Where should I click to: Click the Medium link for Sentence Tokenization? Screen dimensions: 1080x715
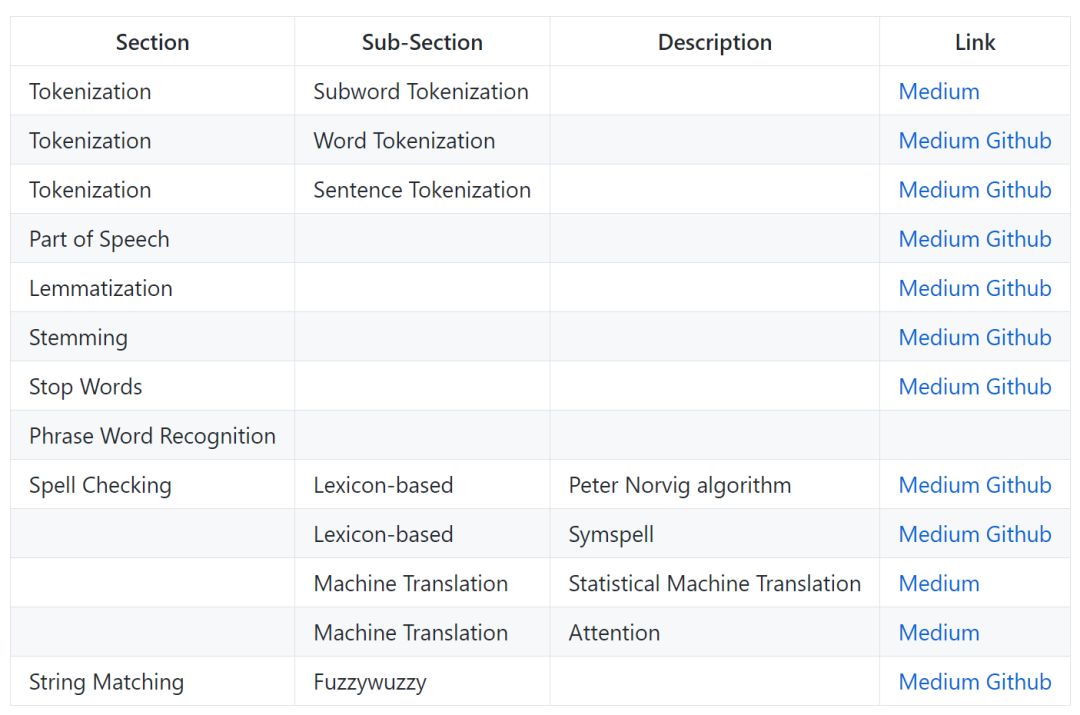coord(938,190)
